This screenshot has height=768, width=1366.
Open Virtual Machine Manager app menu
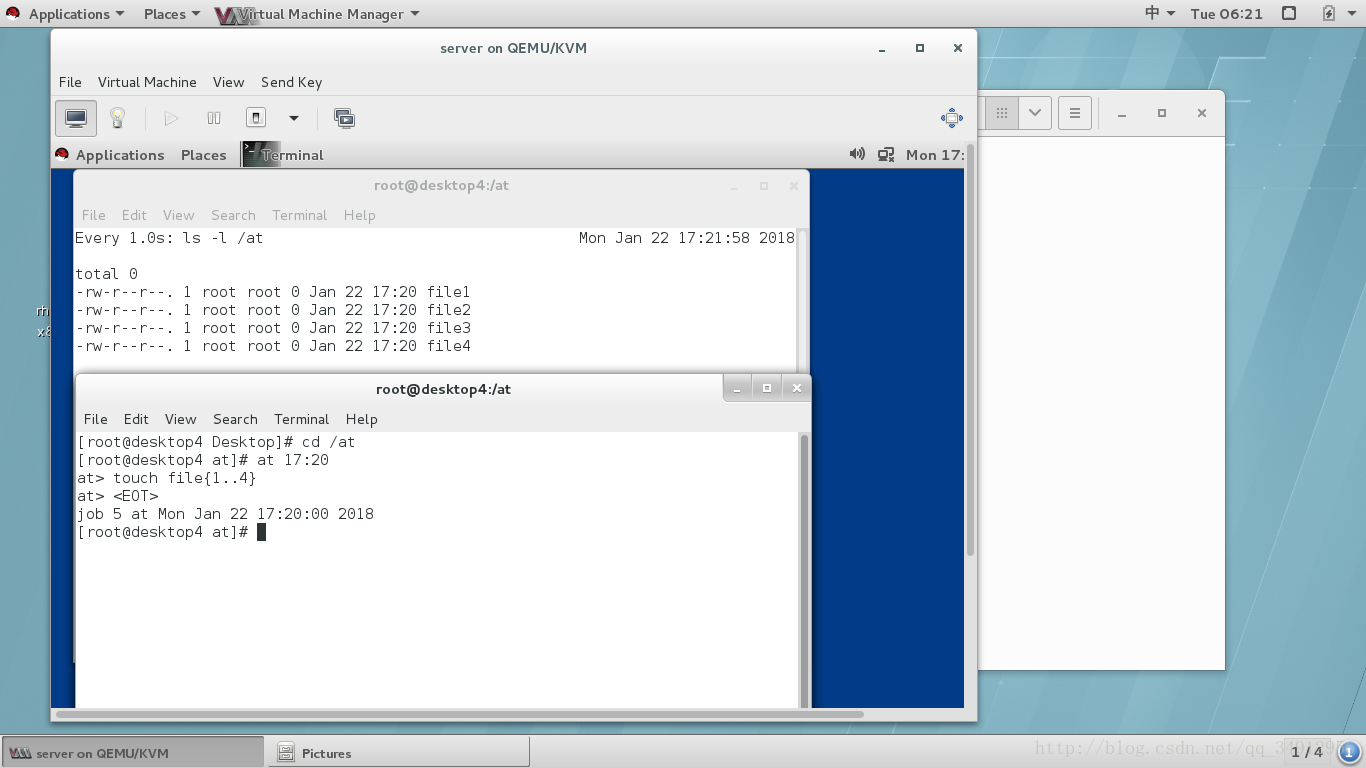point(318,14)
